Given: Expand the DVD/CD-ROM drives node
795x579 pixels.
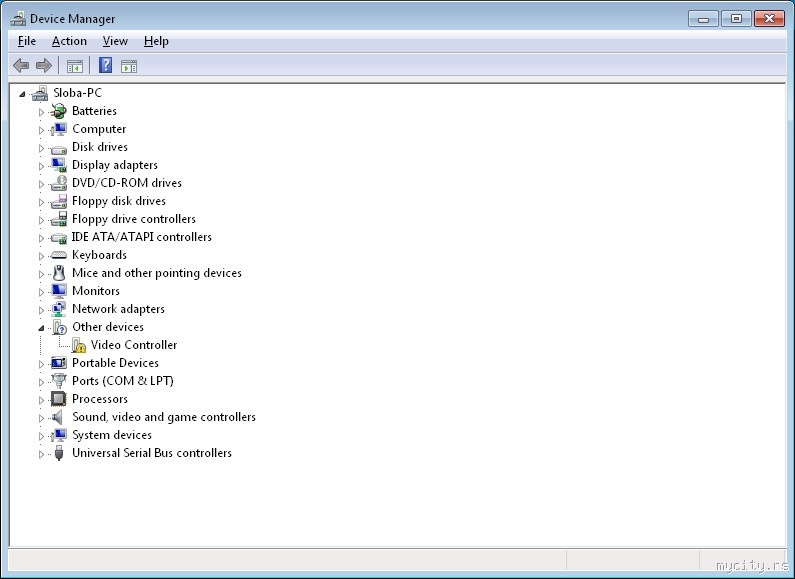Looking at the screenshot, I should click(42, 184).
